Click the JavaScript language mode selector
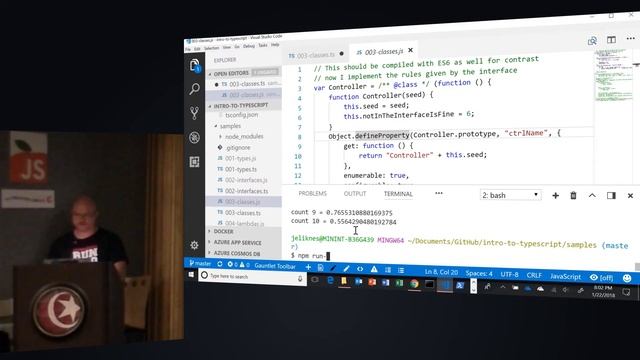Image resolution: width=640 pixels, height=360 pixels. (x=565, y=276)
